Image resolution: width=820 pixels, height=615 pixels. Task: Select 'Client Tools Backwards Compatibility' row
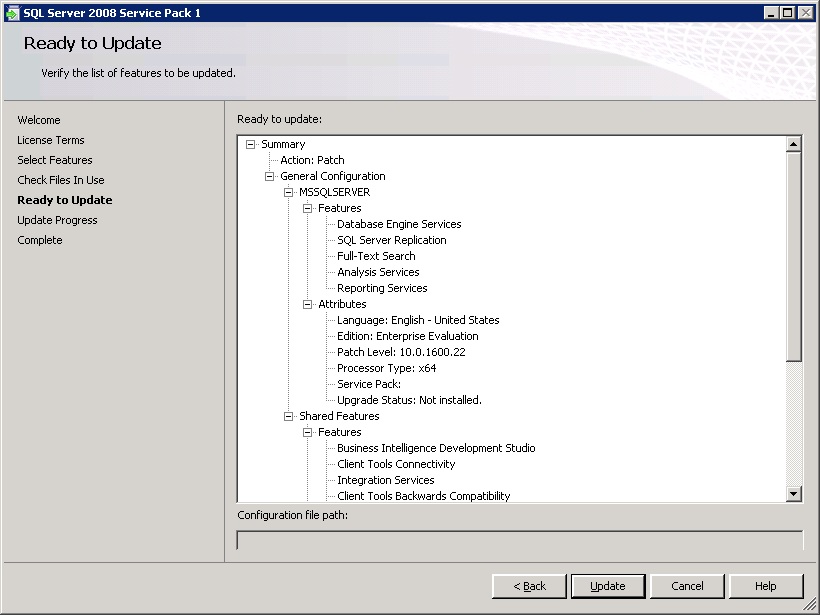(424, 496)
